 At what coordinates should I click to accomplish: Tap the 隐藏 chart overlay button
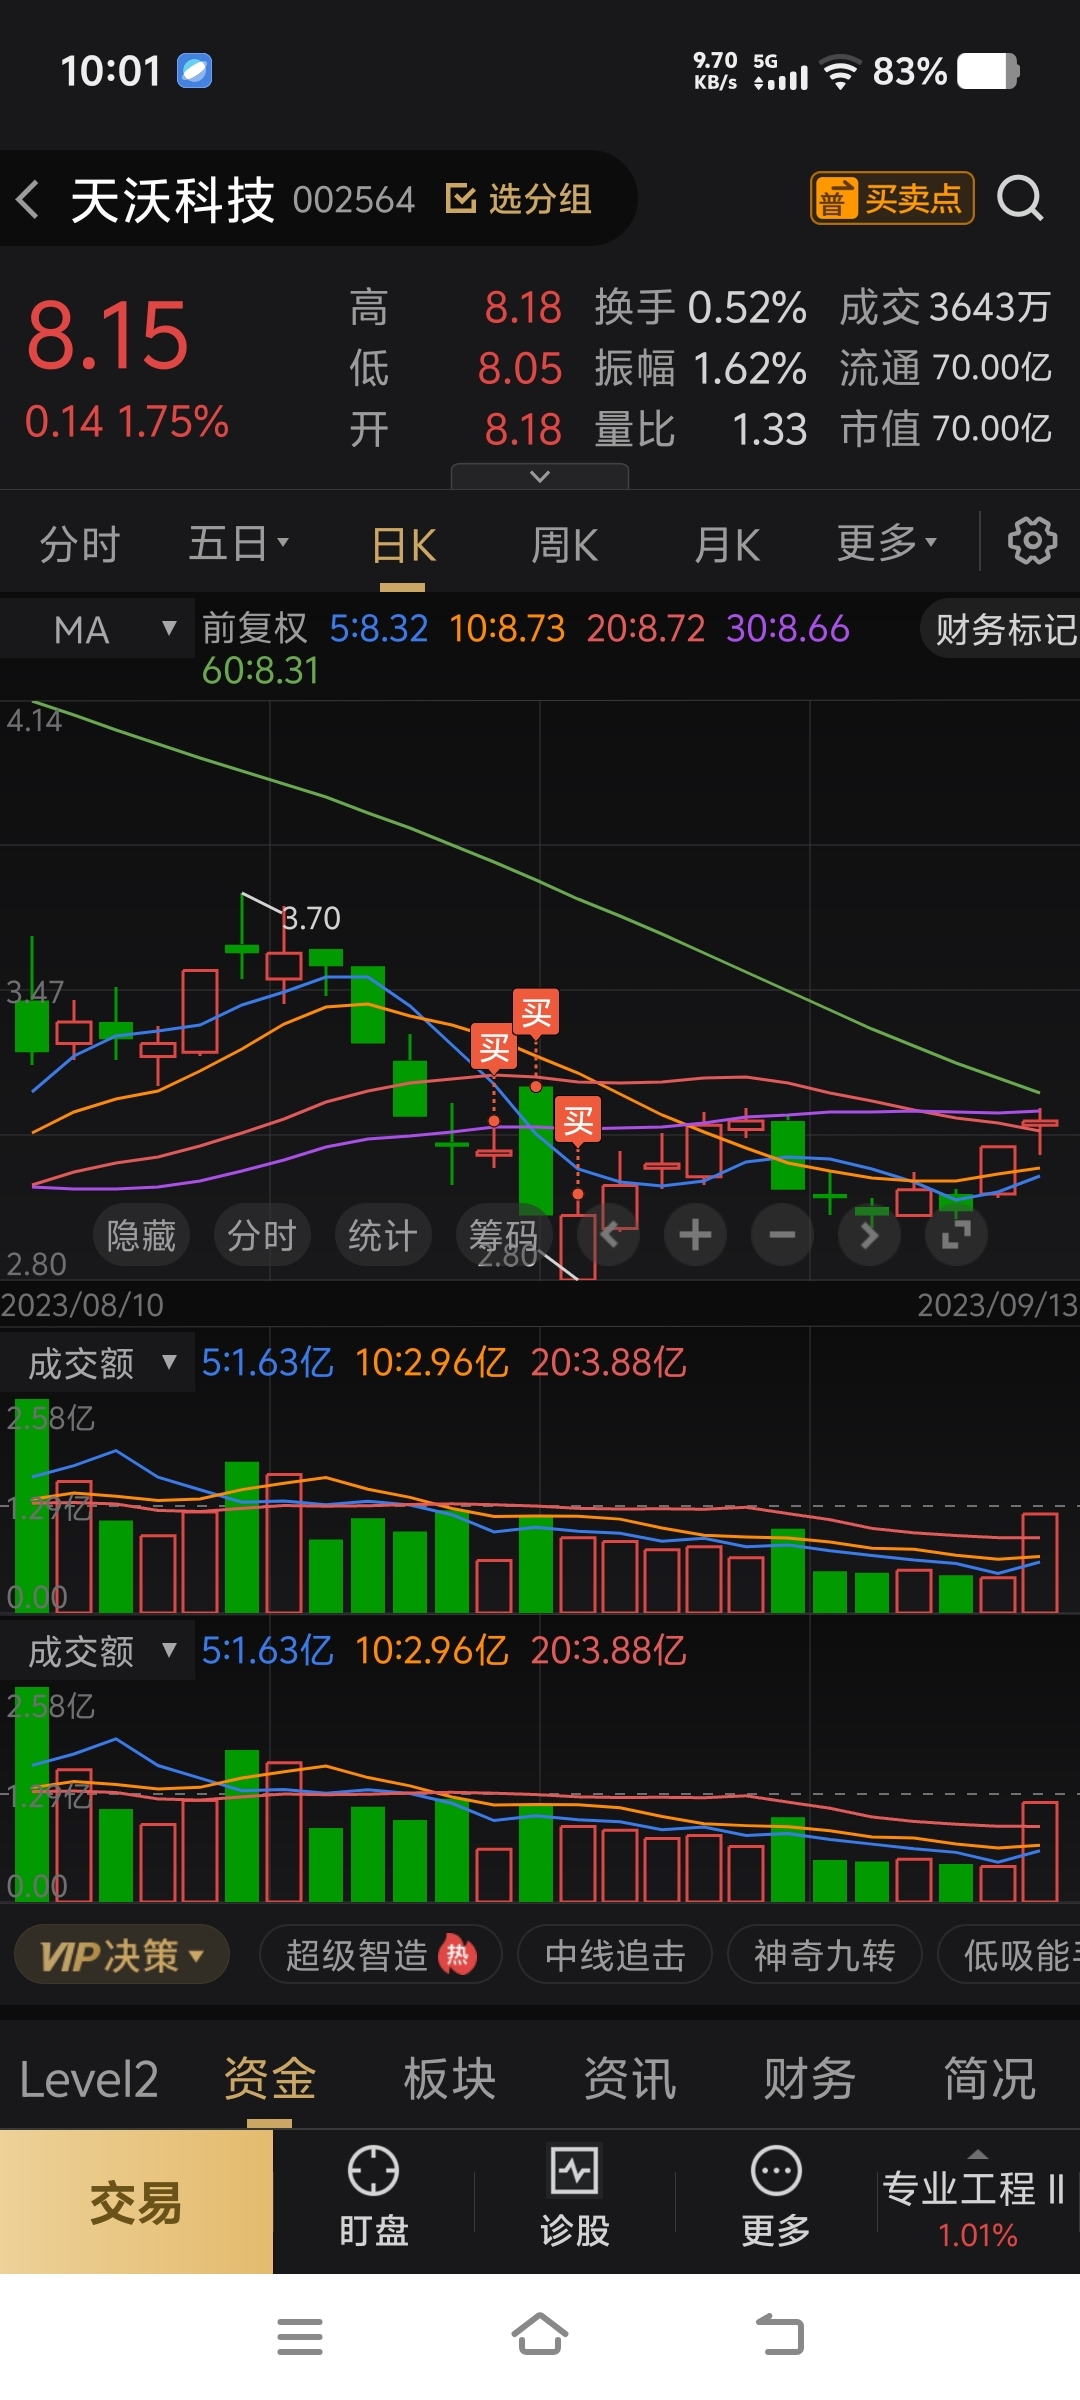[x=141, y=1236]
